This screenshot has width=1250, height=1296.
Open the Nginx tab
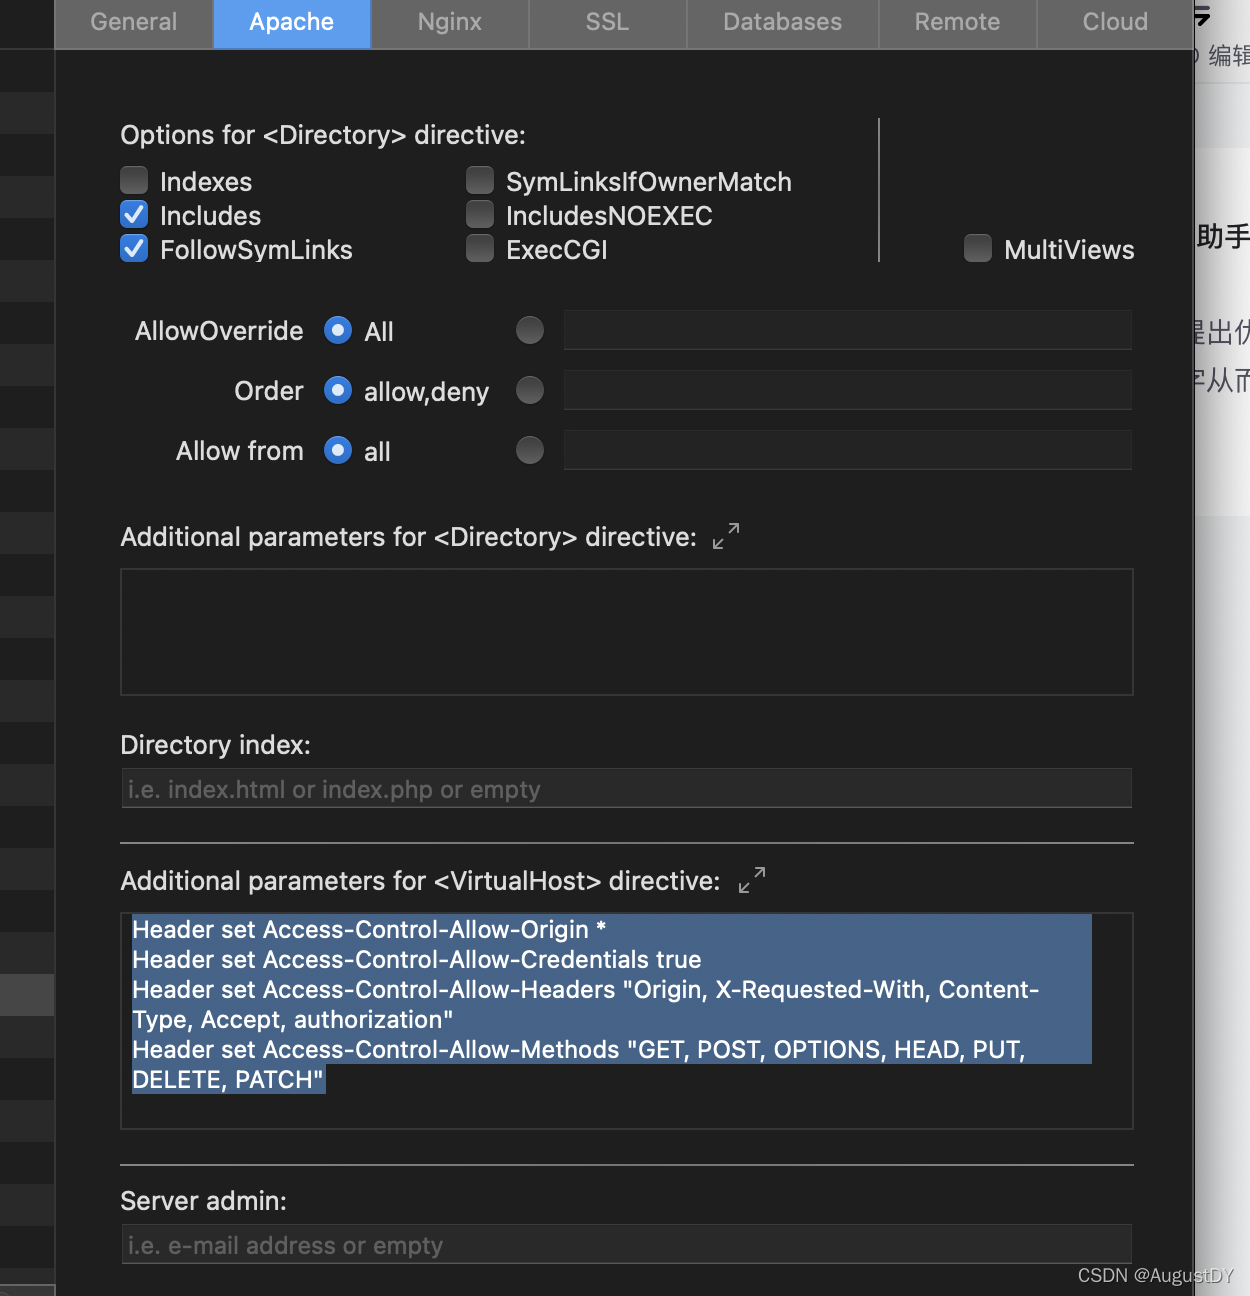pyautogui.click(x=450, y=21)
